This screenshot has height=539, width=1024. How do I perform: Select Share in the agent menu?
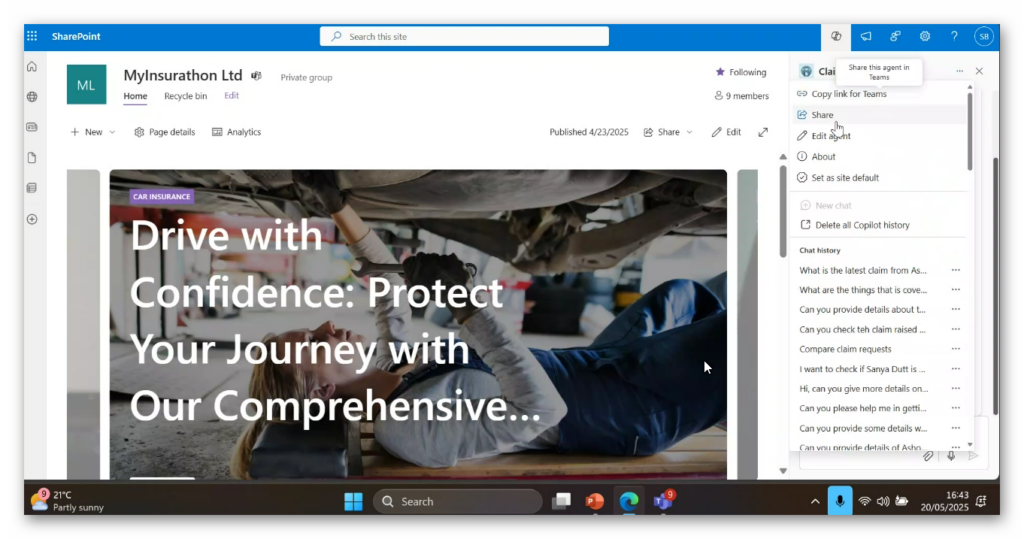[x=878, y=114]
